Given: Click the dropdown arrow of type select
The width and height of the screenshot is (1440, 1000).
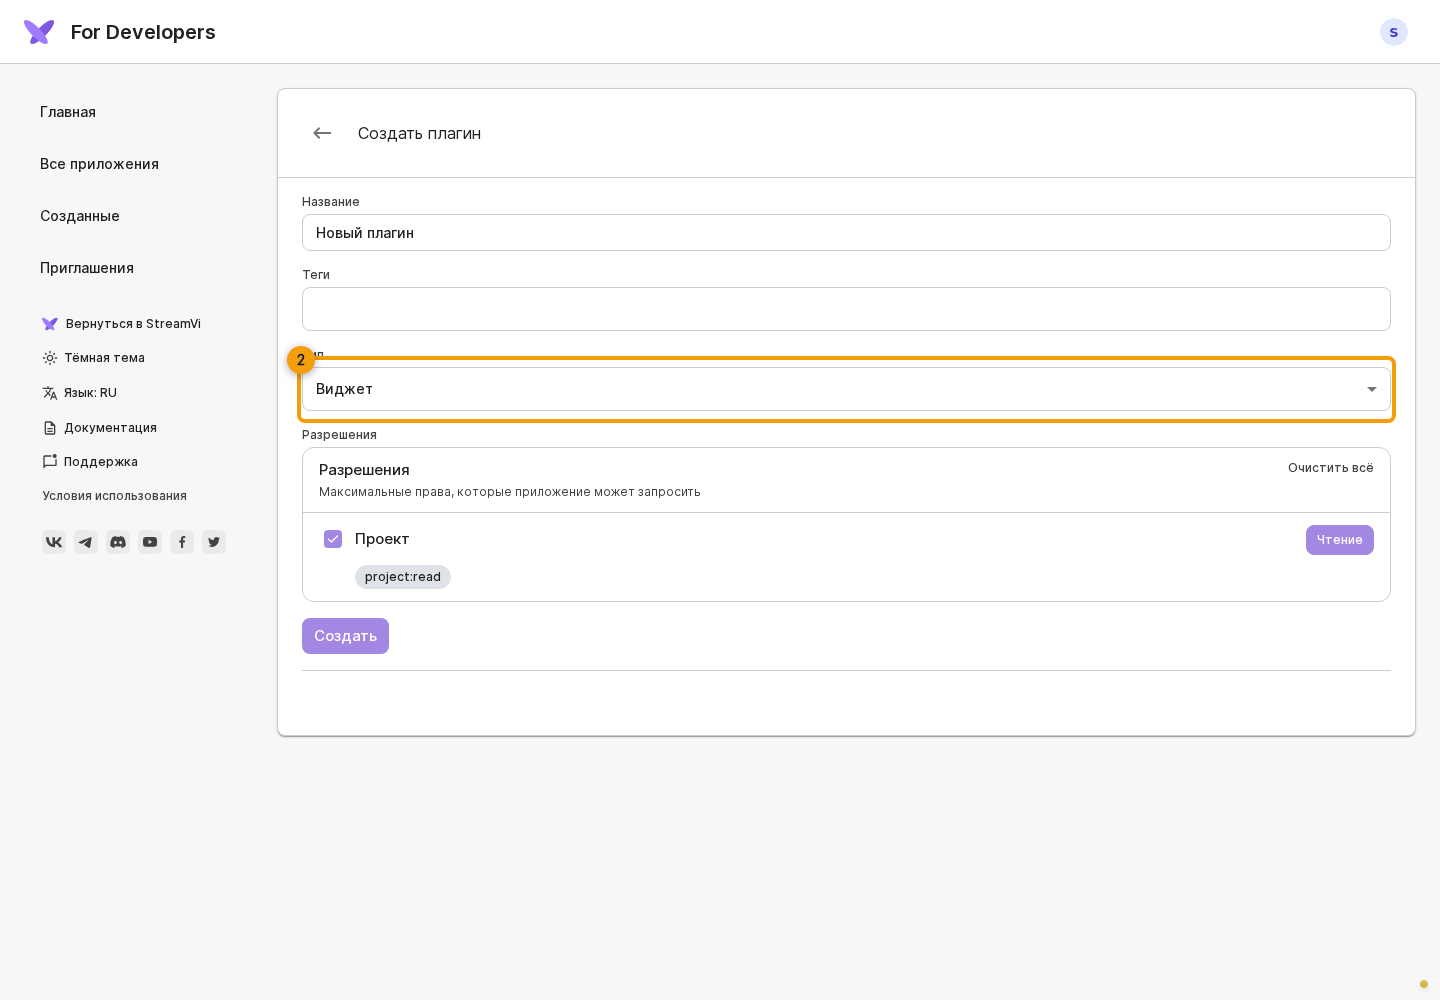Looking at the screenshot, I should [x=1372, y=389].
